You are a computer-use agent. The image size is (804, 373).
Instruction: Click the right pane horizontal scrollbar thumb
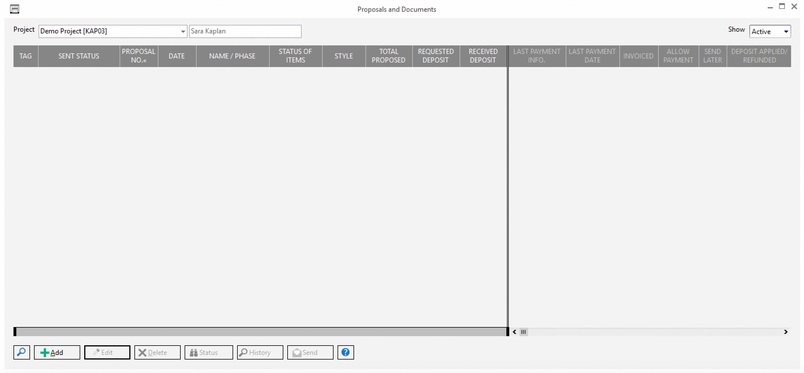[x=524, y=332]
